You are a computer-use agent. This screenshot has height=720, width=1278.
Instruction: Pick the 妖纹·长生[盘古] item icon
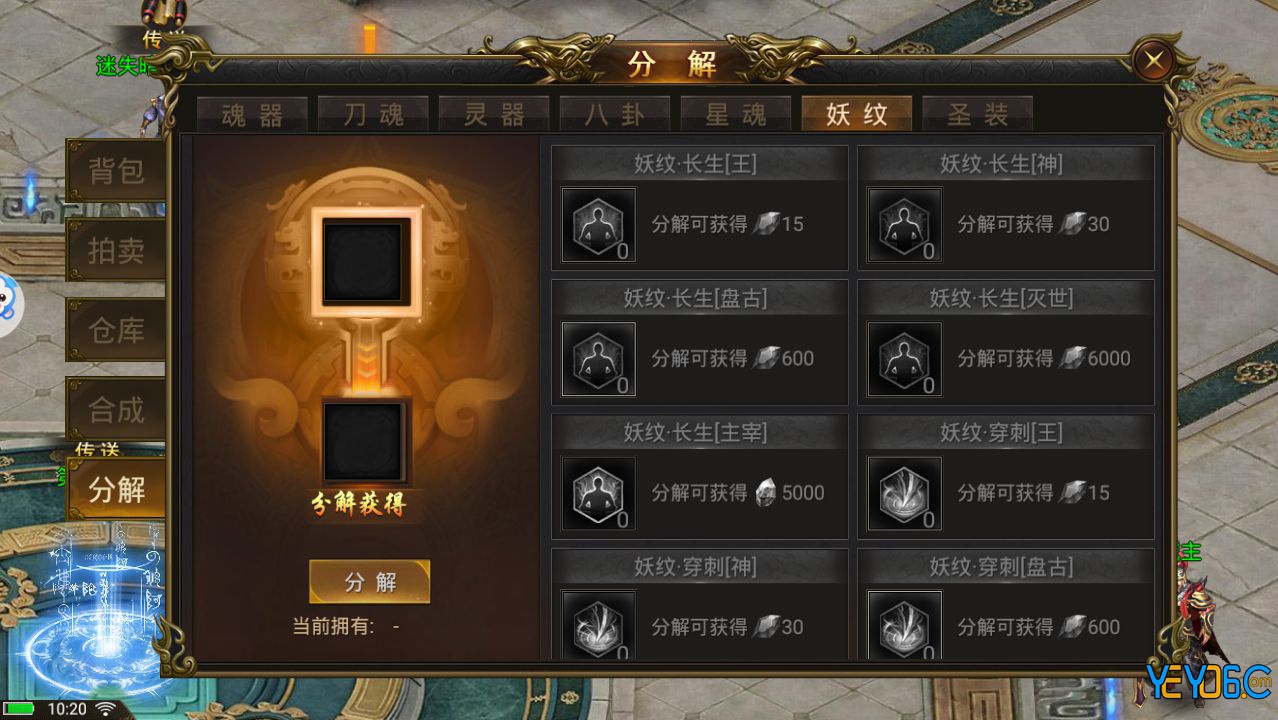coord(598,359)
